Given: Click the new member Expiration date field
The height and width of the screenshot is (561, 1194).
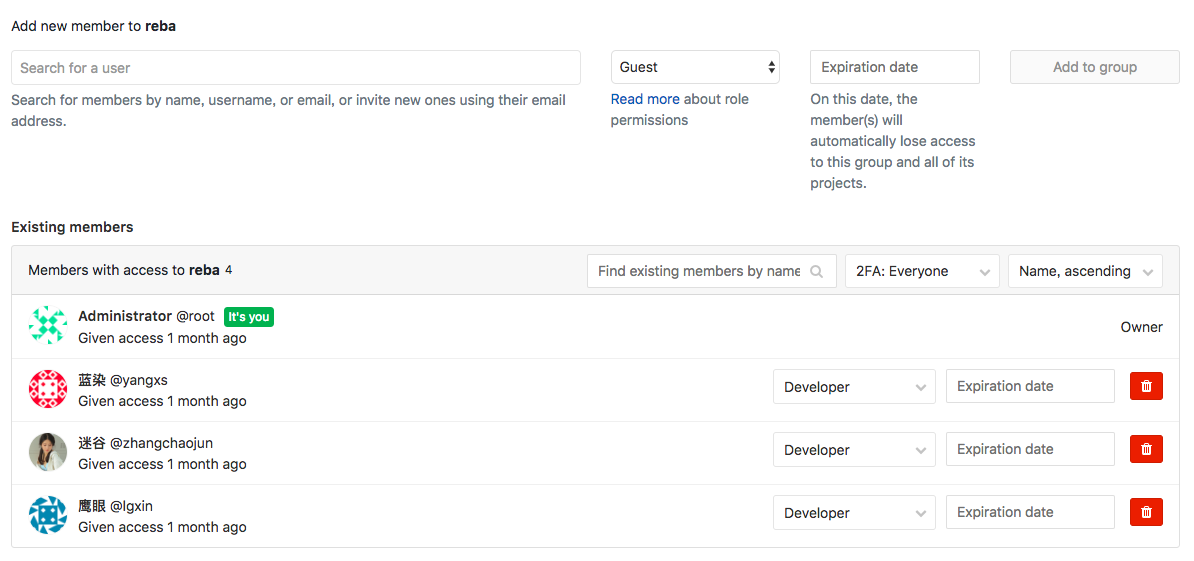Looking at the screenshot, I should [x=894, y=67].
